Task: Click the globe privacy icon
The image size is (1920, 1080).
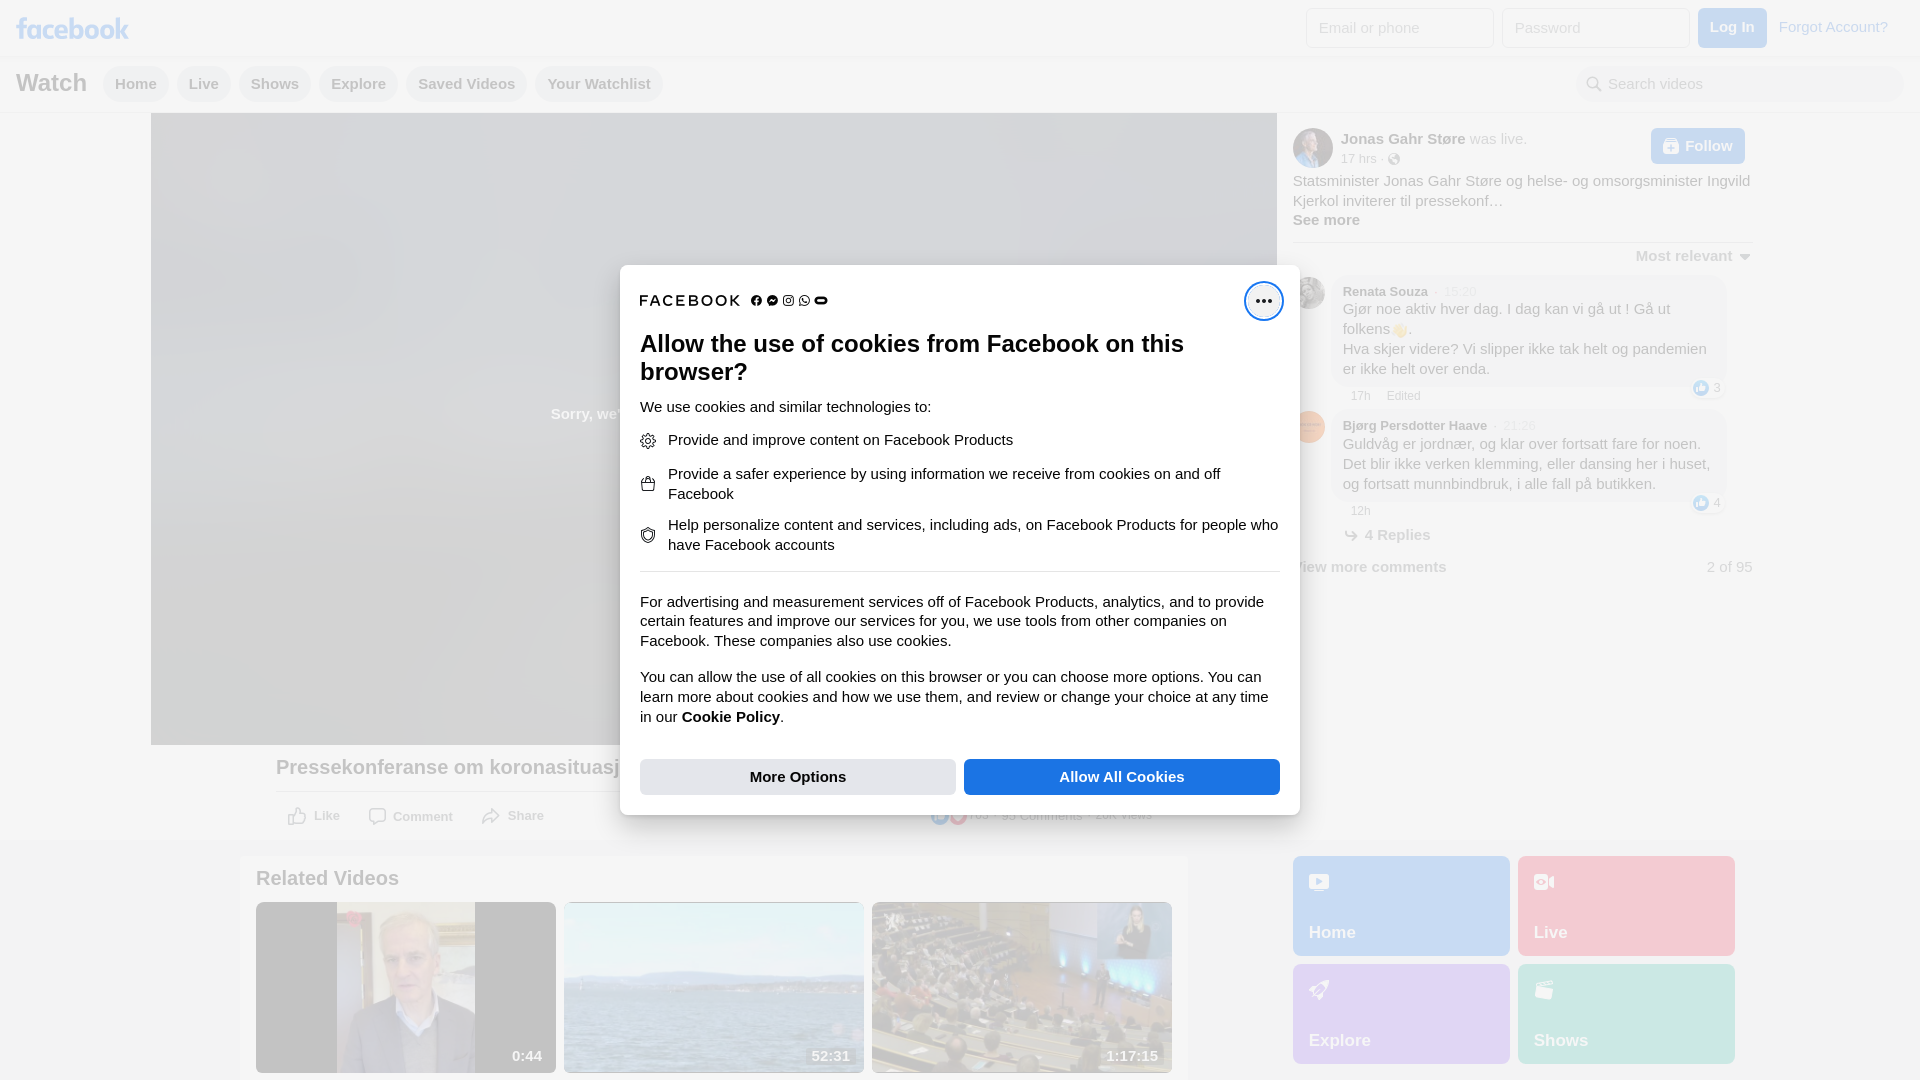Action: (x=1393, y=159)
